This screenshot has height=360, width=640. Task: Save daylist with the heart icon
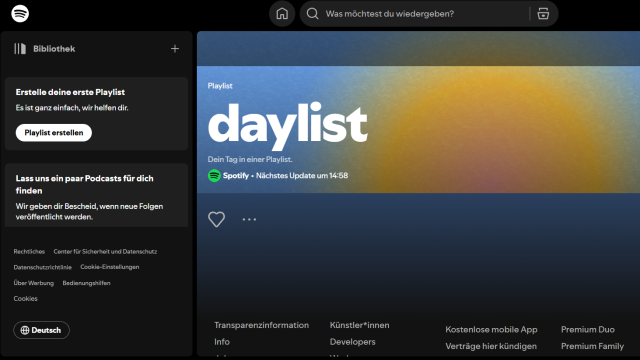(x=216, y=219)
